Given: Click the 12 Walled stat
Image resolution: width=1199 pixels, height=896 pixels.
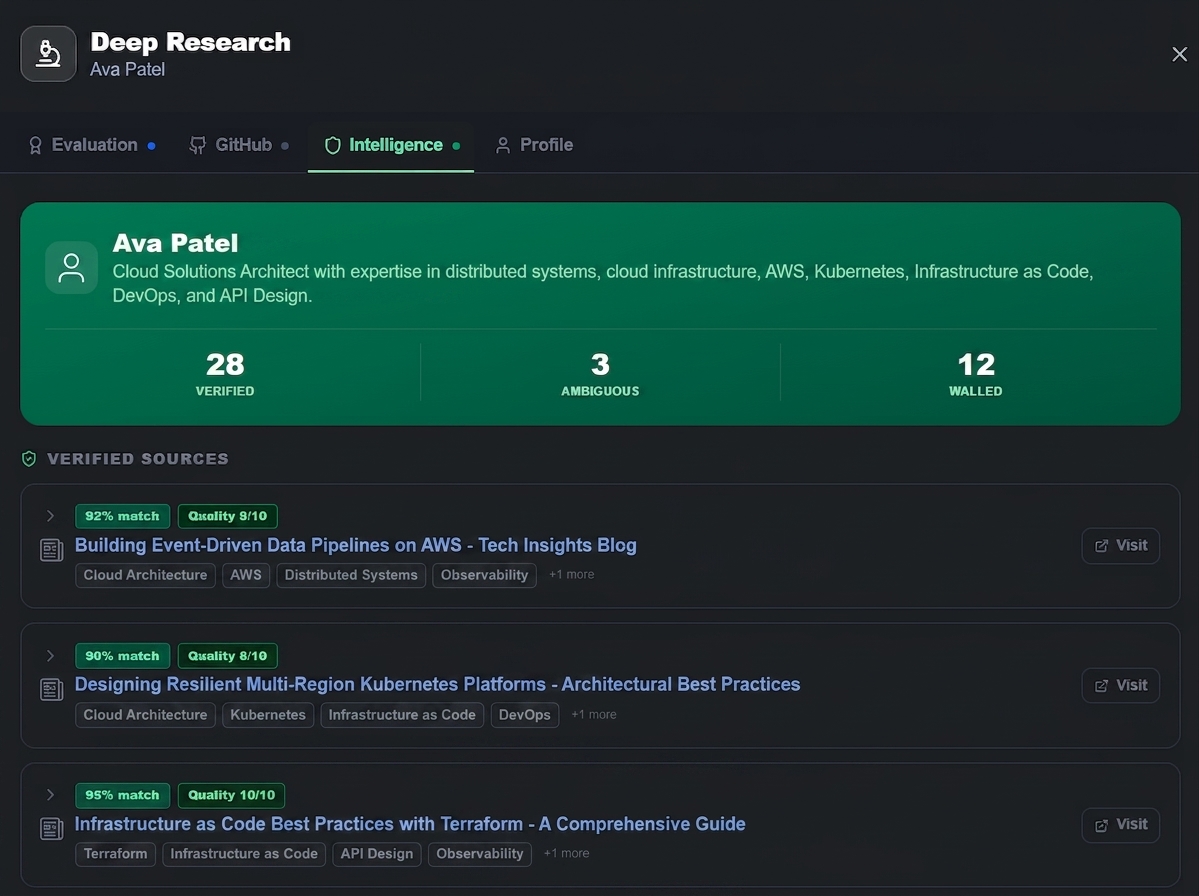Looking at the screenshot, I should click(x=976, y=373).
